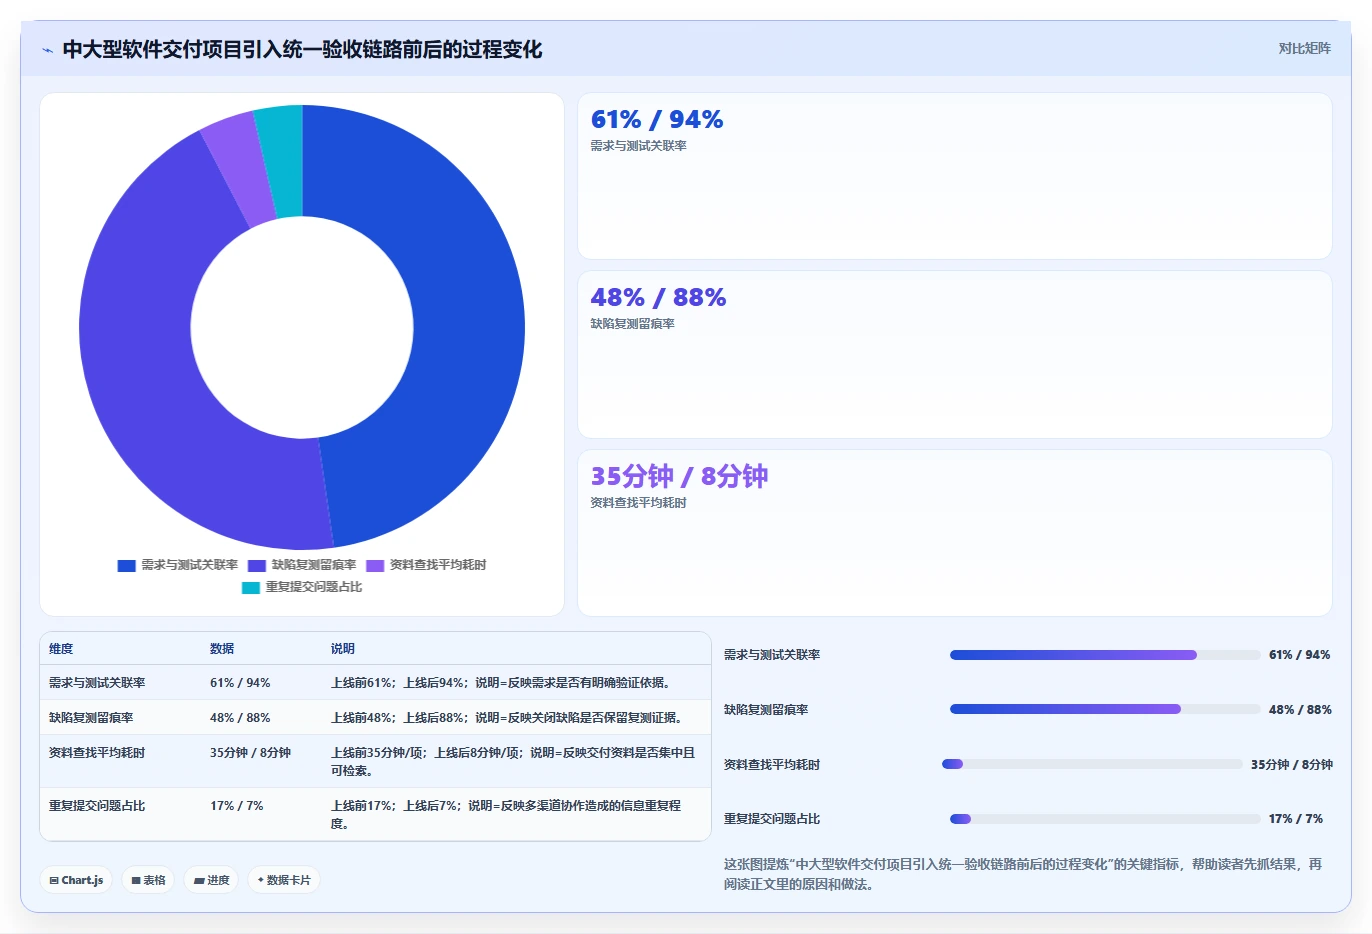Click the 需求与测试关联率 progress bar
The width and height of the screenshot is (1372, 934).
pyautogui.click(x=1105, y=655)
